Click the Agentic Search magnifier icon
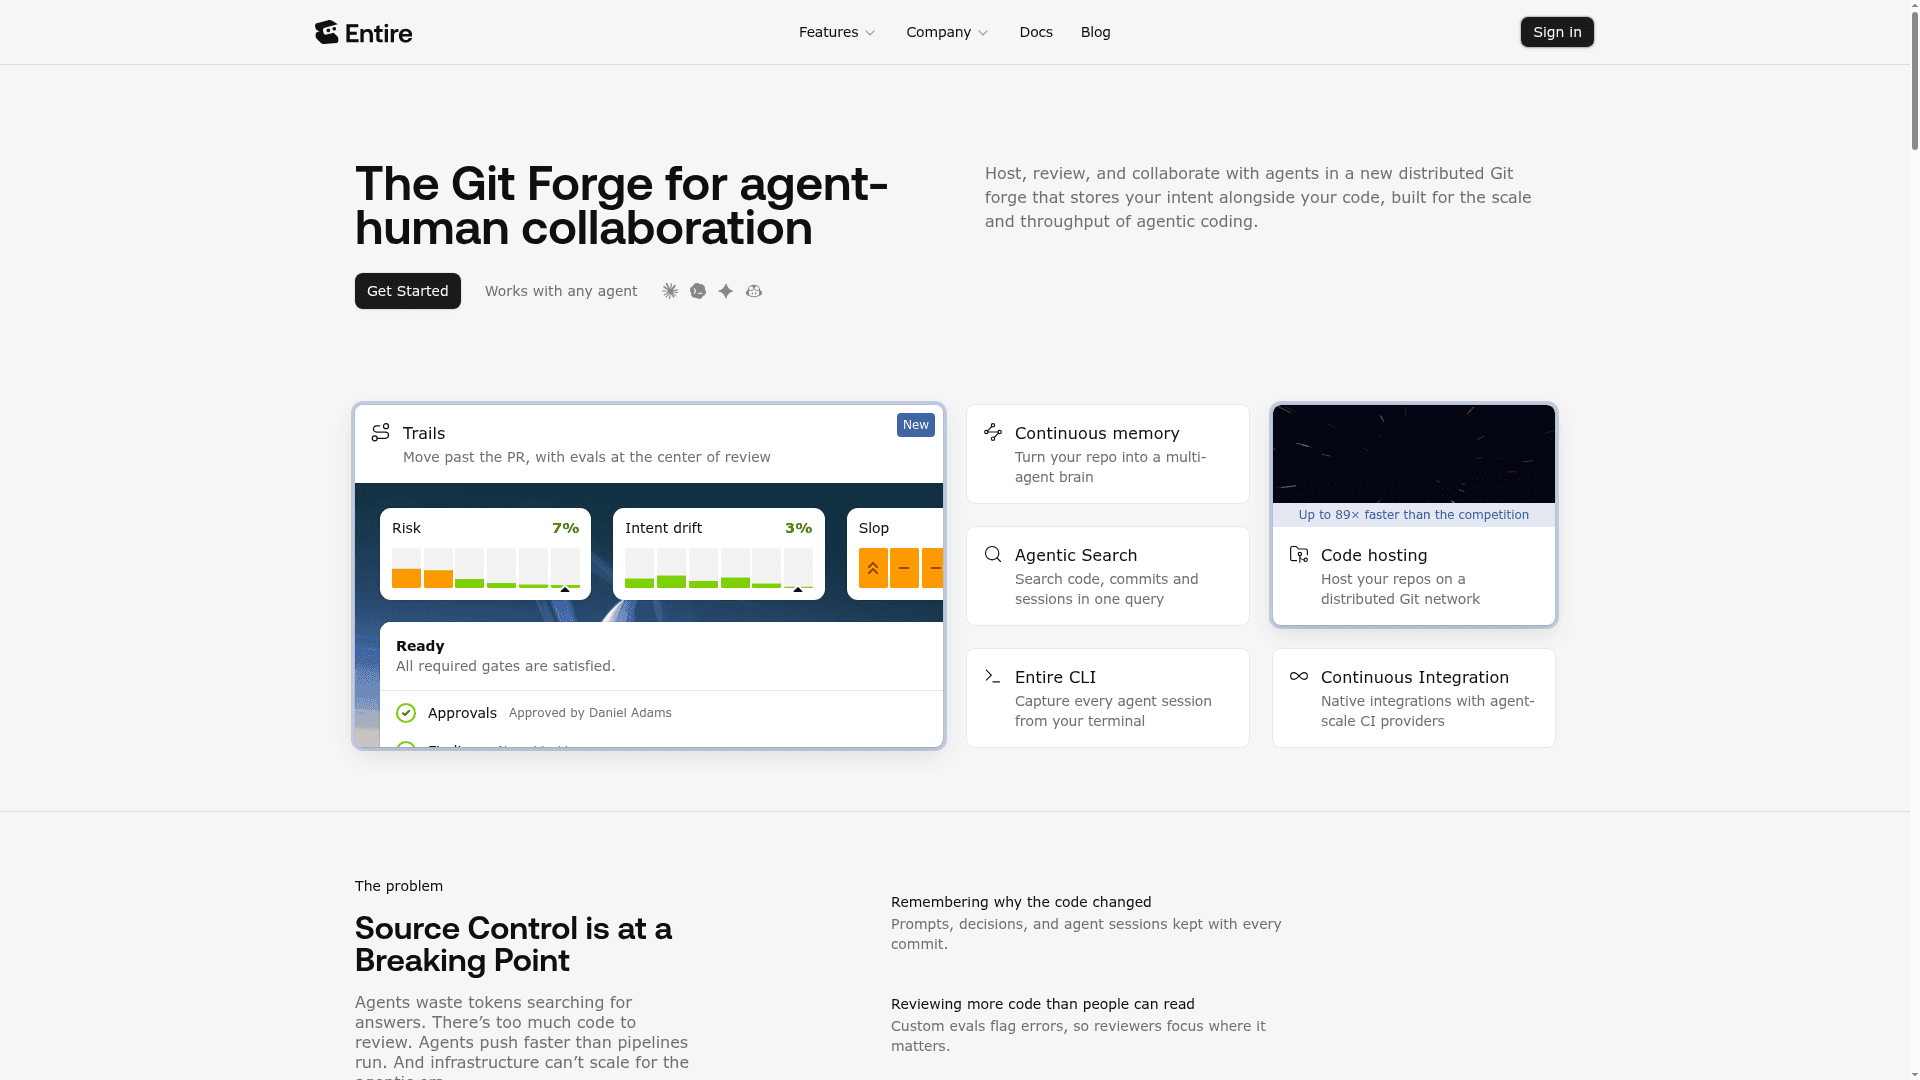The height and width of the screenshot is (1080, 1920). click(993, 554)
